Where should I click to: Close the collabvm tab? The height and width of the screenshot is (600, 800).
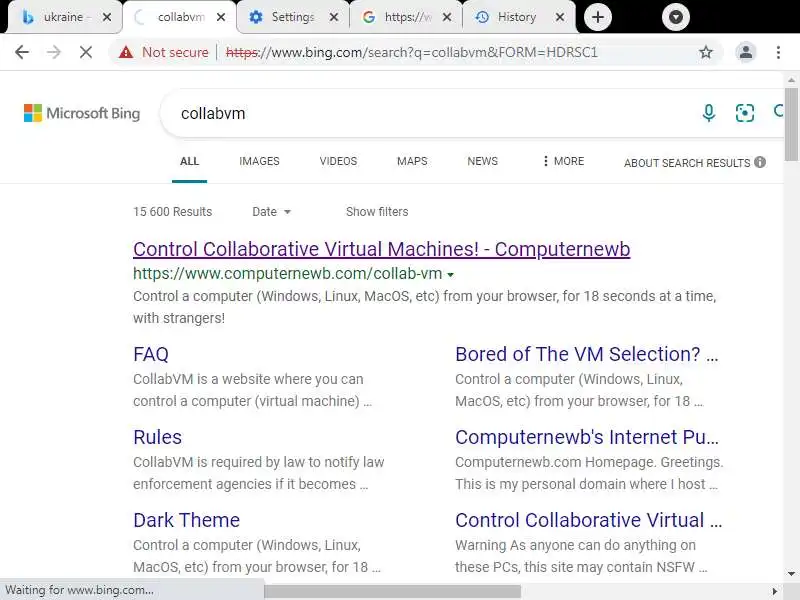pyautogui.click(x=221, y=17)
